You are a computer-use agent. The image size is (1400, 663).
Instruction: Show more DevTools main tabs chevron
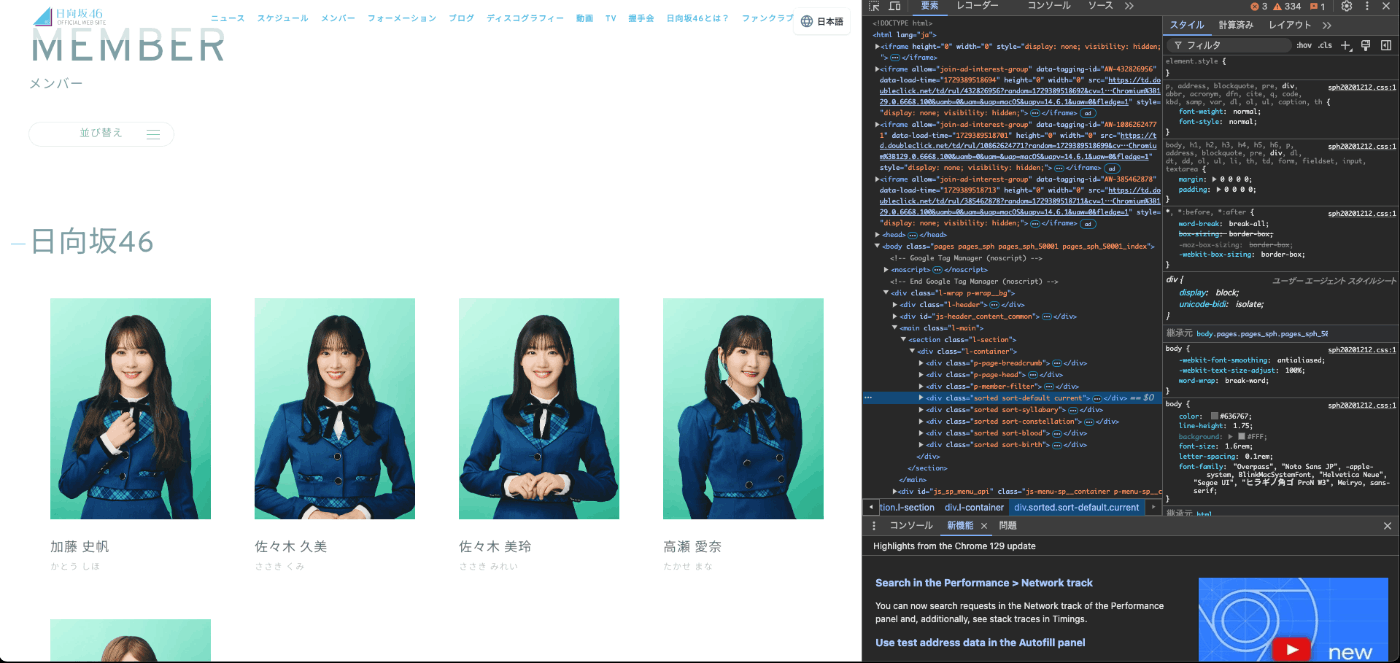1129,6
